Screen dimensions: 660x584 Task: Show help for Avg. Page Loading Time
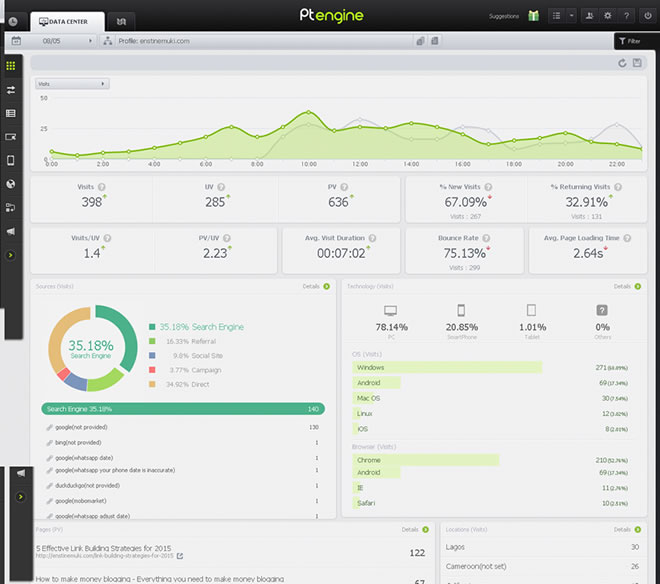(627, 238)
